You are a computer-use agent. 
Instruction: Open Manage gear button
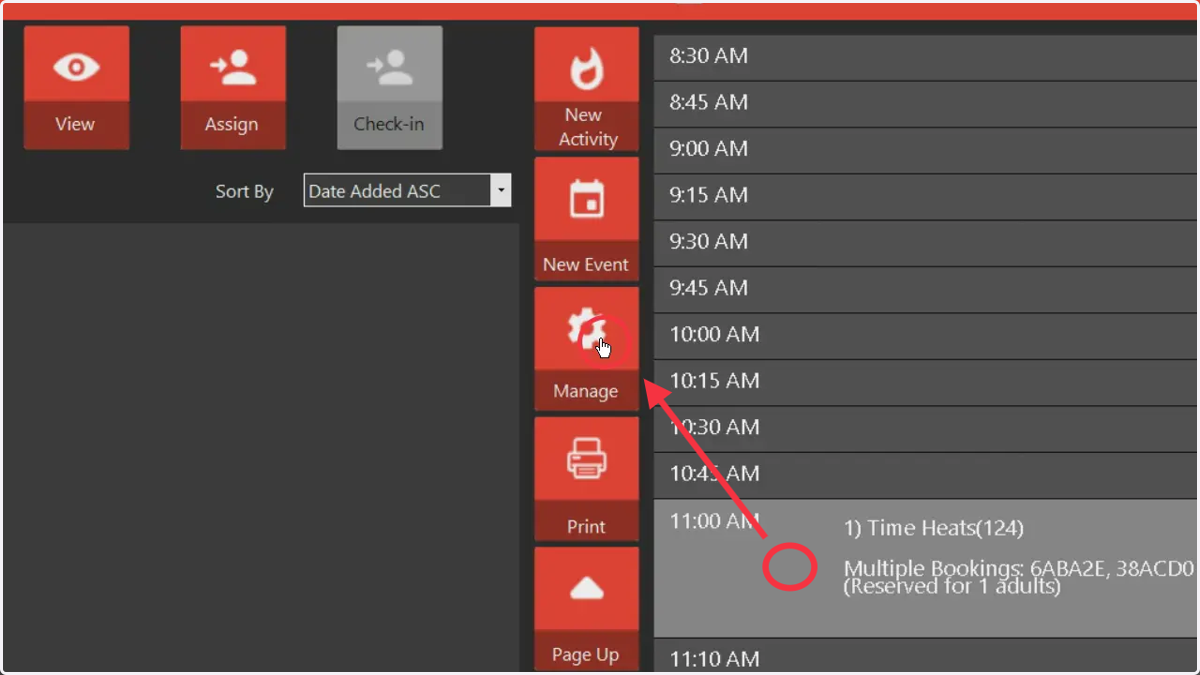(586, 349)
